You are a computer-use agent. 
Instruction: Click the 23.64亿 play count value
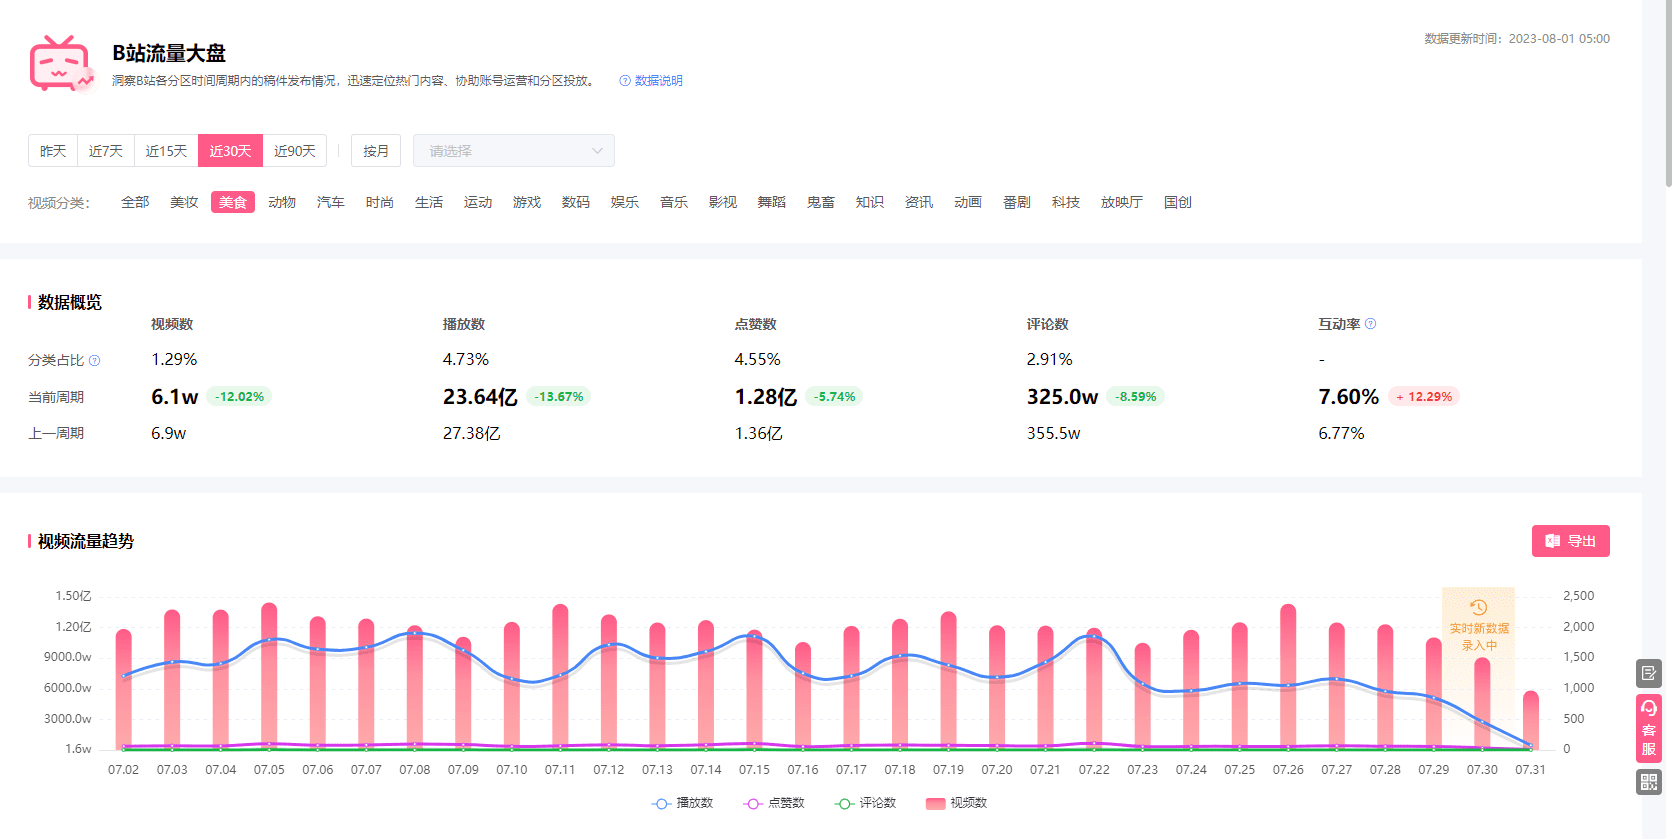tap(480, 397)
